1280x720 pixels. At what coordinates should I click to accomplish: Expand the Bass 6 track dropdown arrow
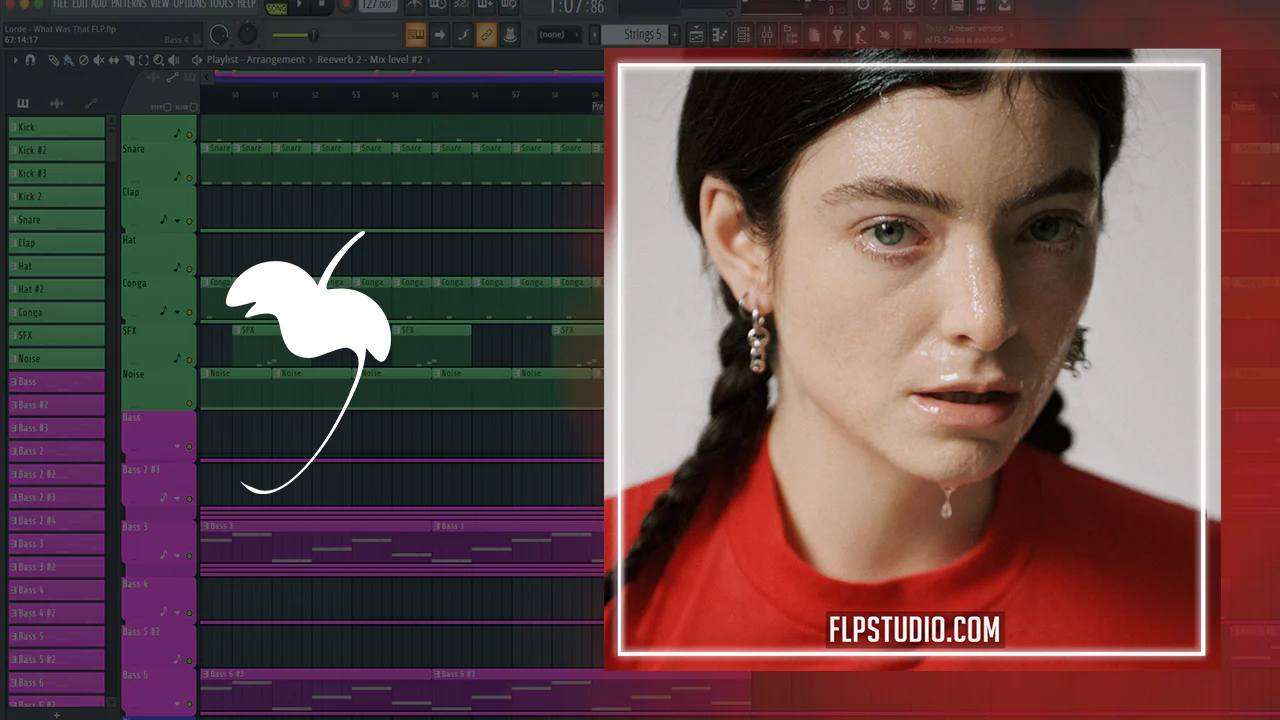click(x=178, y=703)
